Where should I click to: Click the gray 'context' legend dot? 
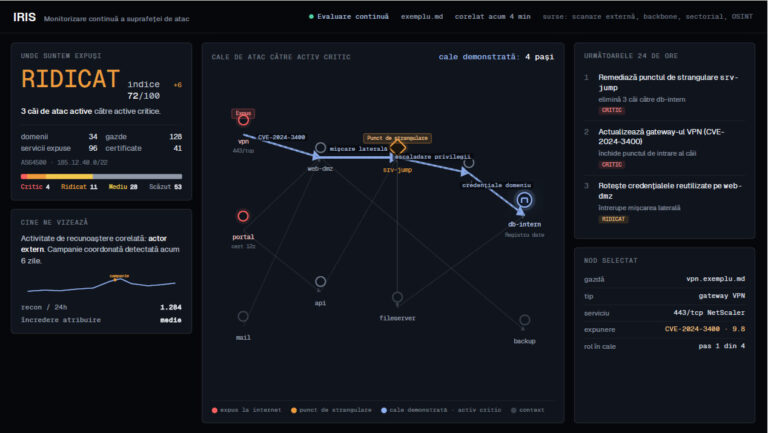coord(513,410)
